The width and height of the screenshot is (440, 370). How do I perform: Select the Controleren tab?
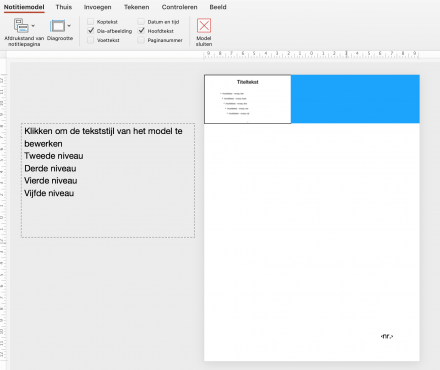pyautogui.click(x=179, y=7)
